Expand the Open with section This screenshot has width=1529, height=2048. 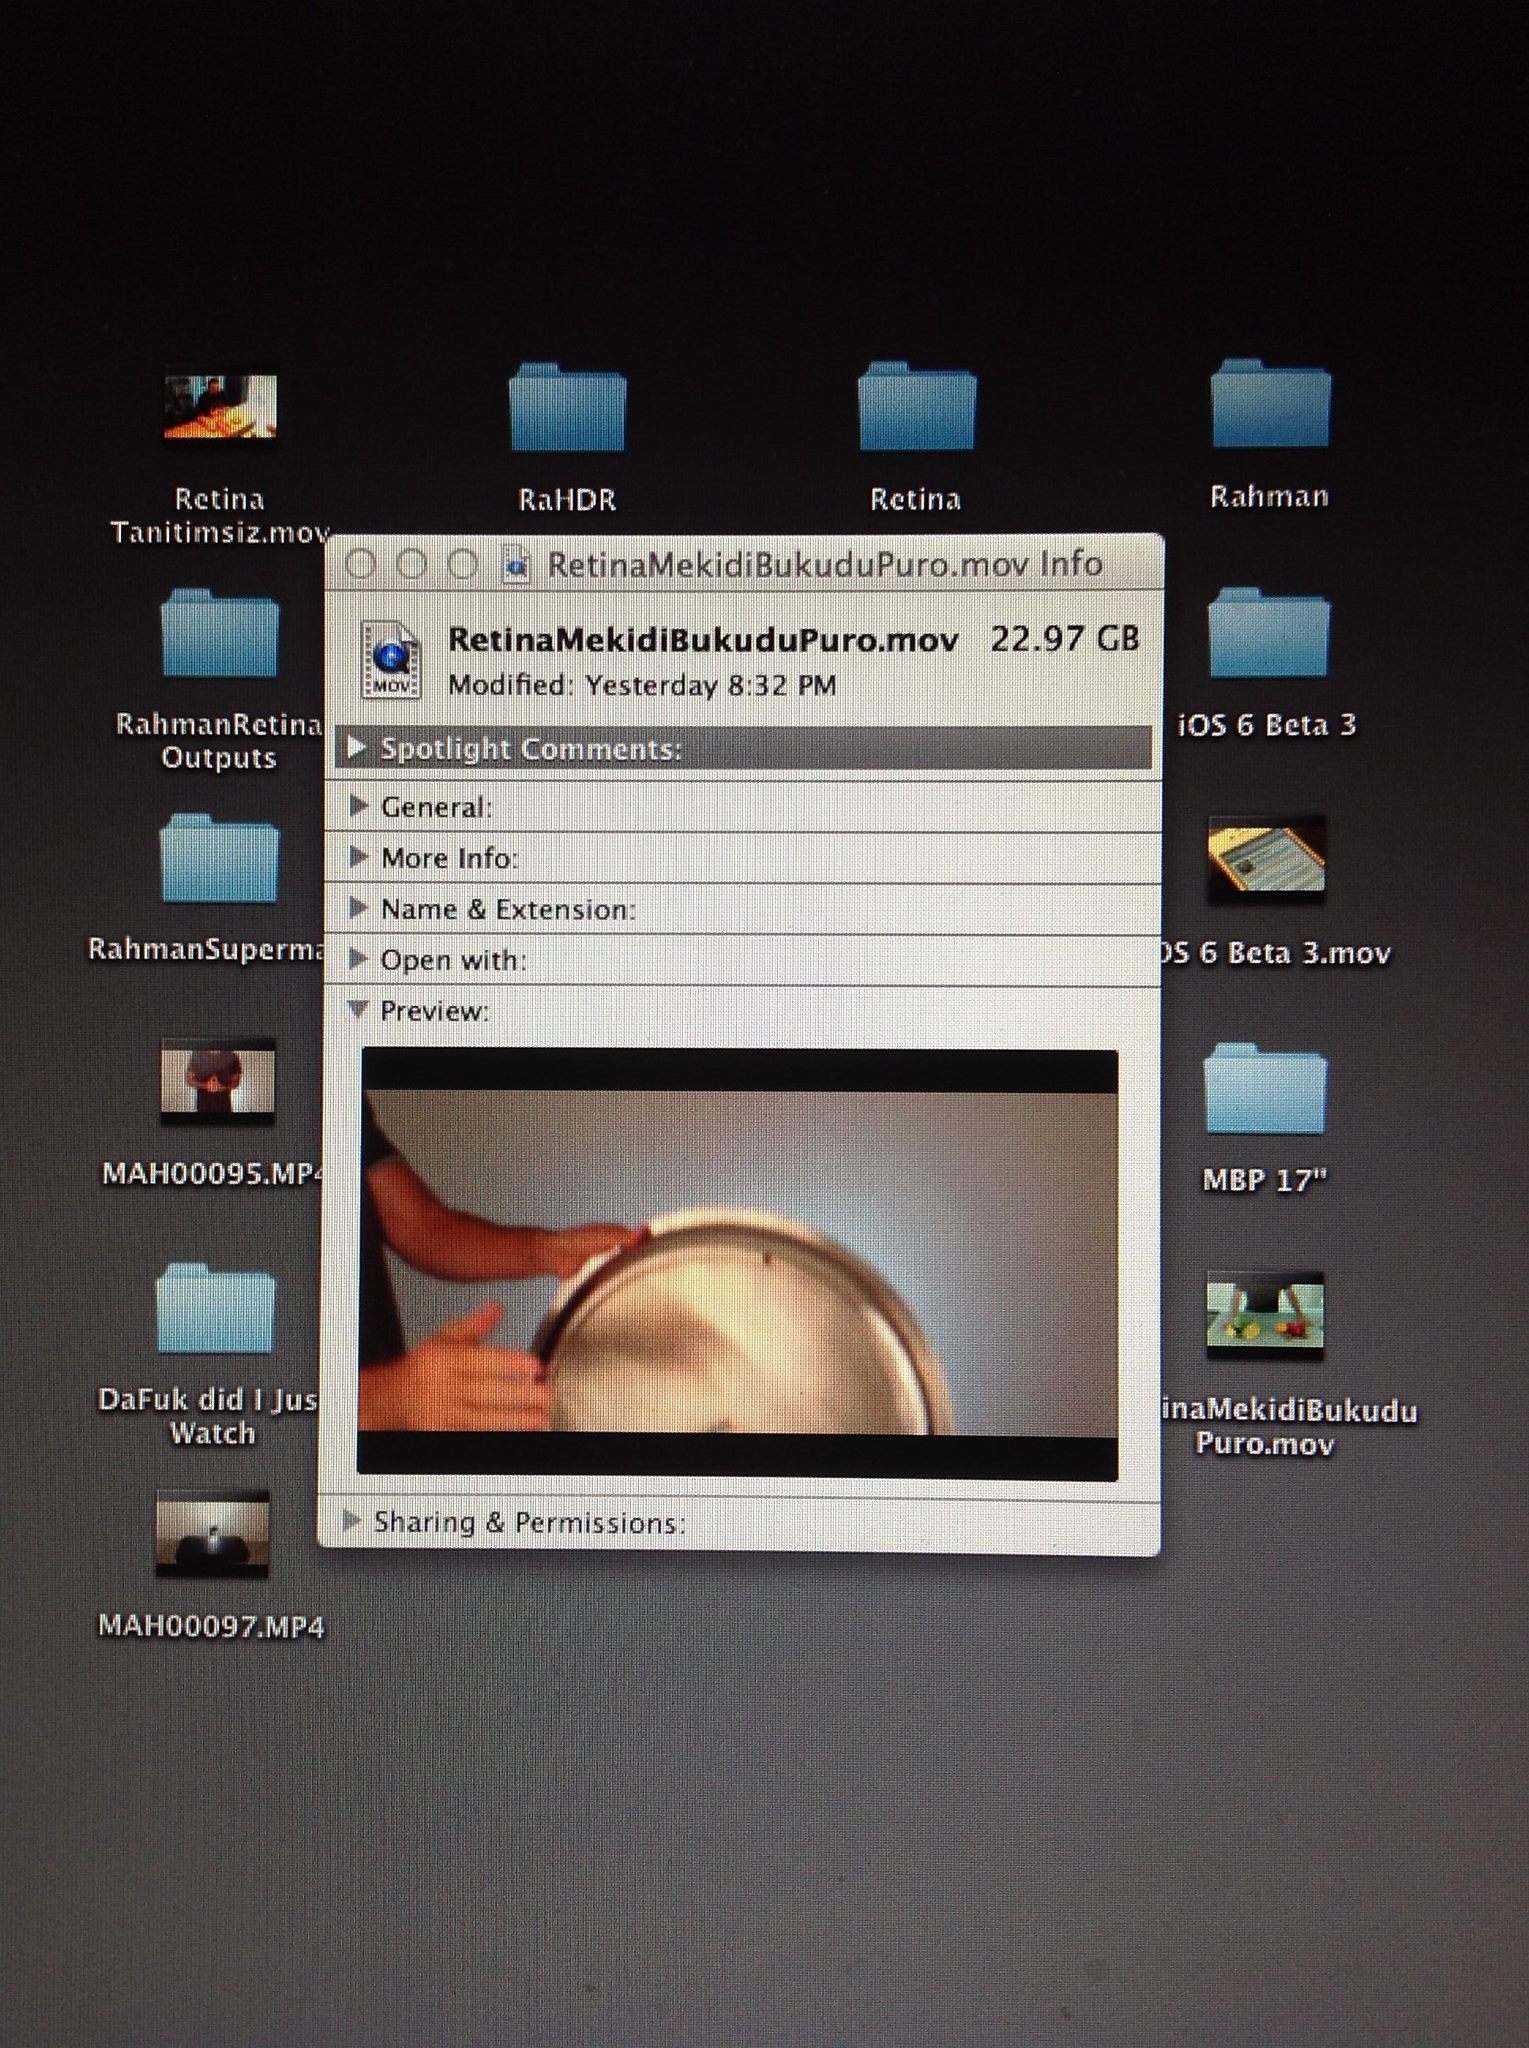click(x=357, y=958)
